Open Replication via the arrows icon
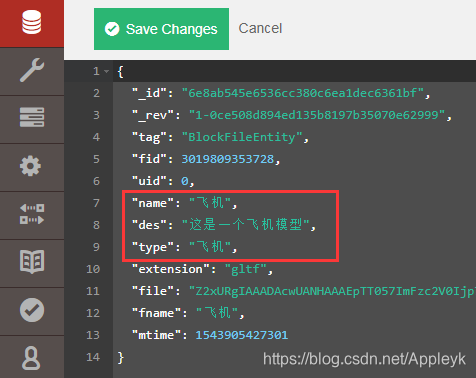This screenshot has height=378, width=476. pos(32,214)
